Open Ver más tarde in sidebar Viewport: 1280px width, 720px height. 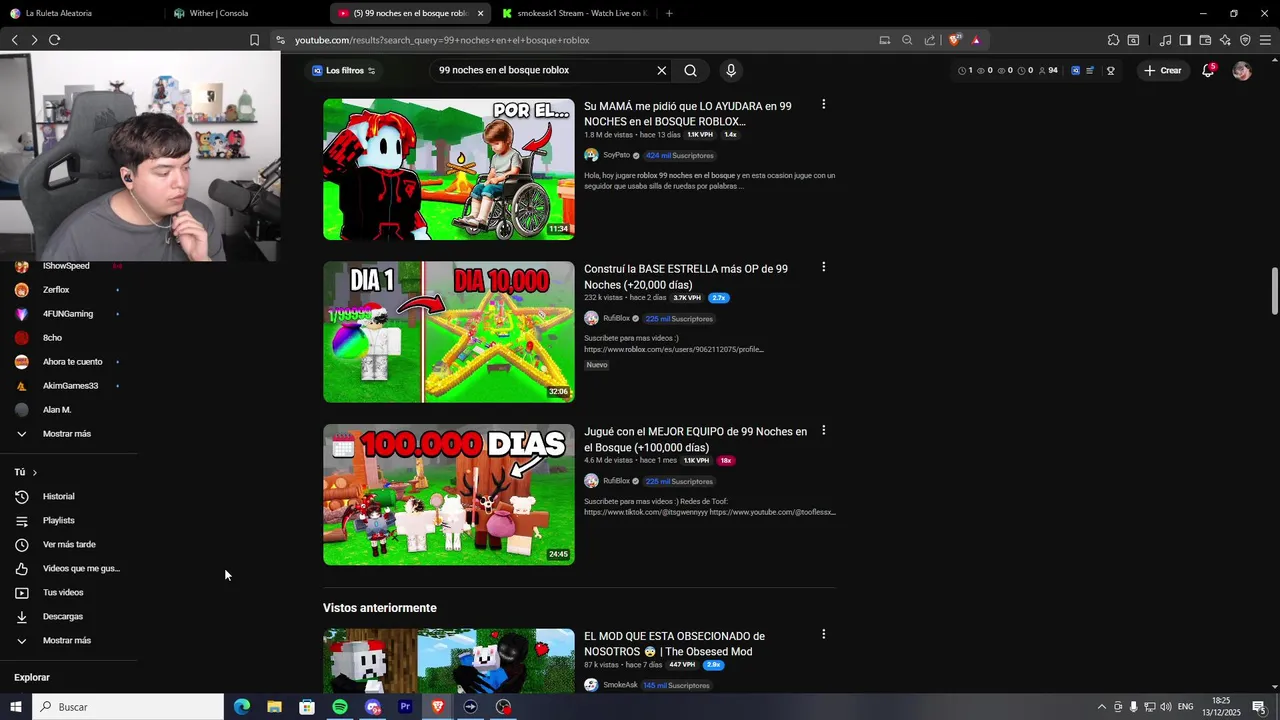pos(68,544)
